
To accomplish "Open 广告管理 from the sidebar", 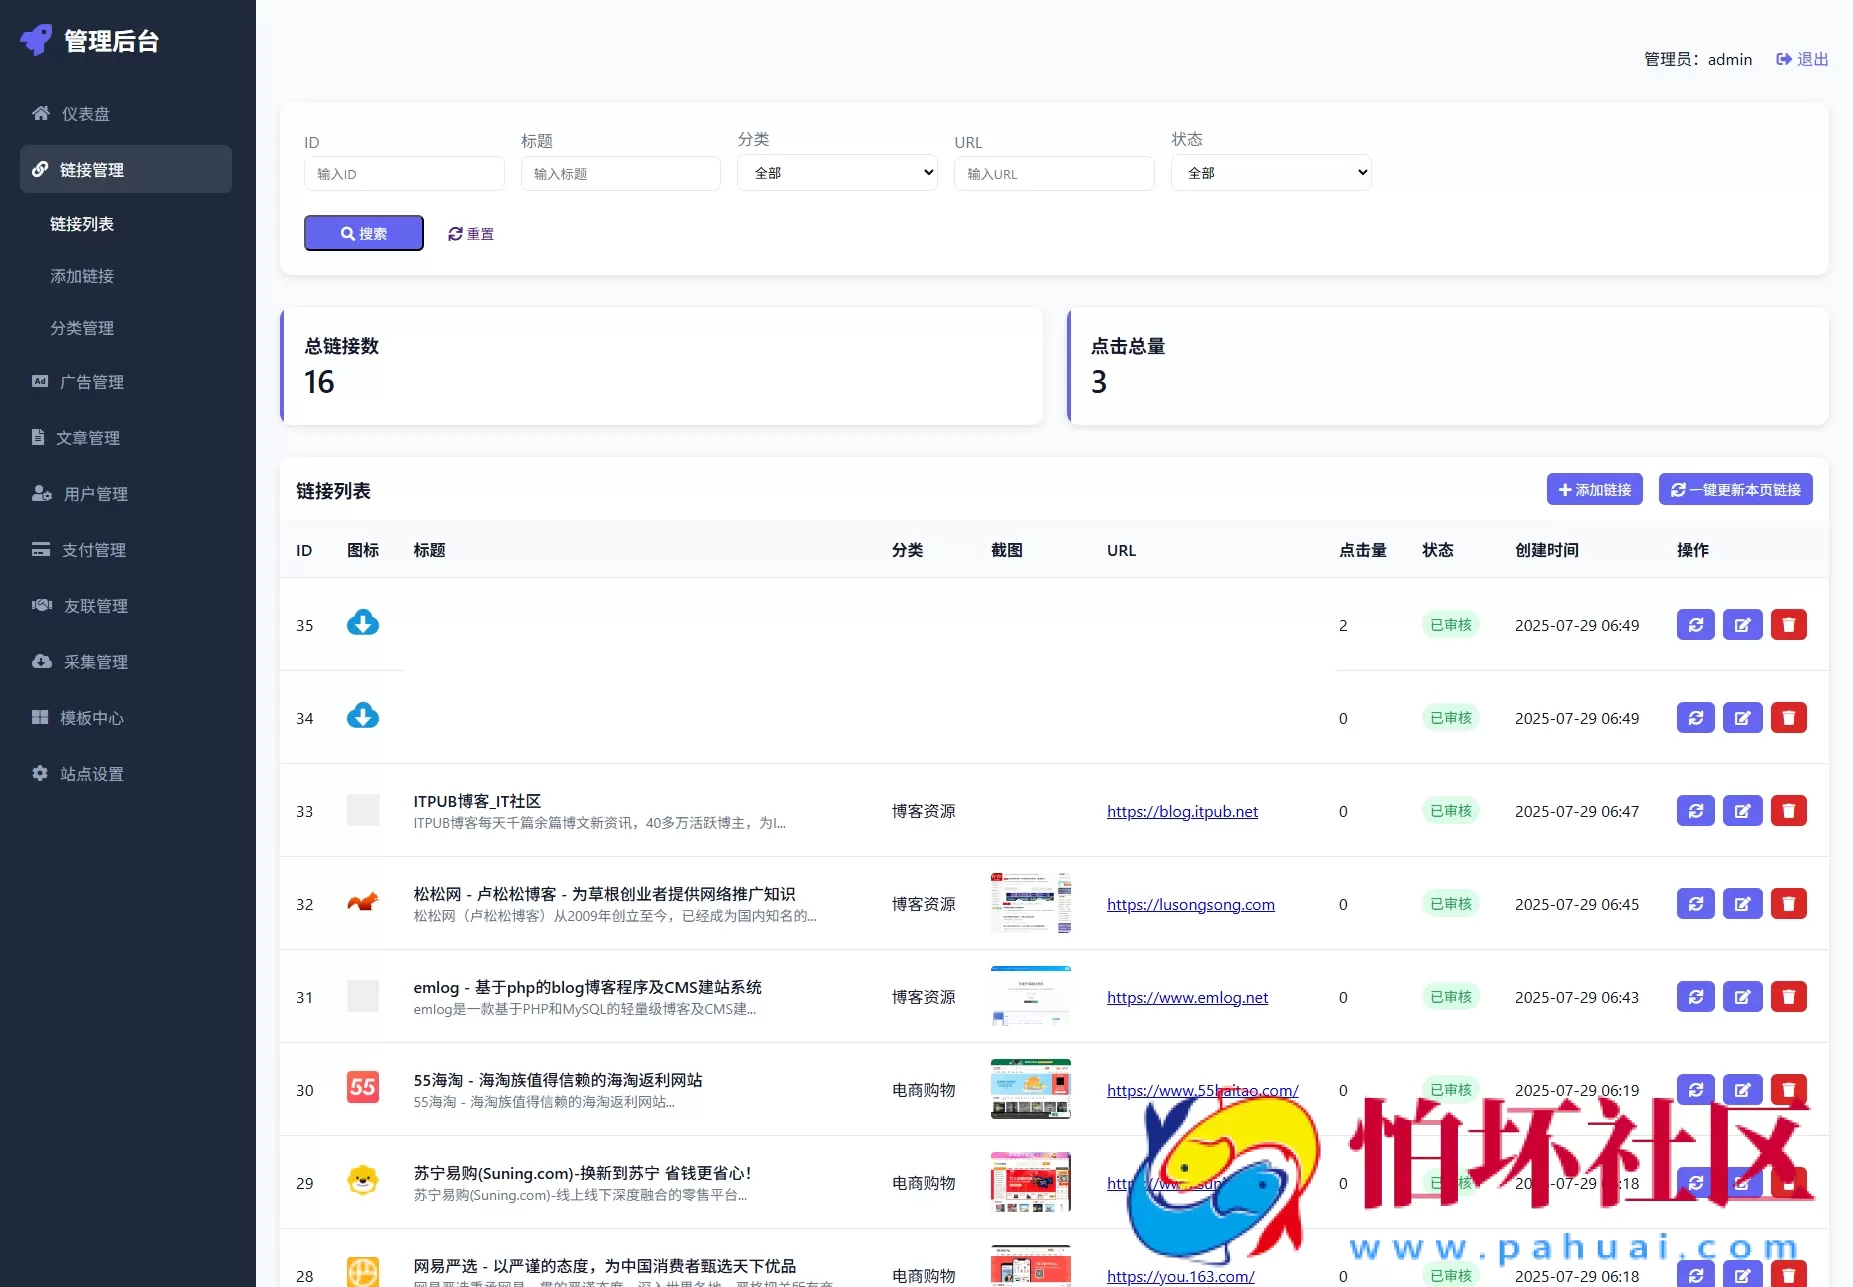I will tap(90, 381).
